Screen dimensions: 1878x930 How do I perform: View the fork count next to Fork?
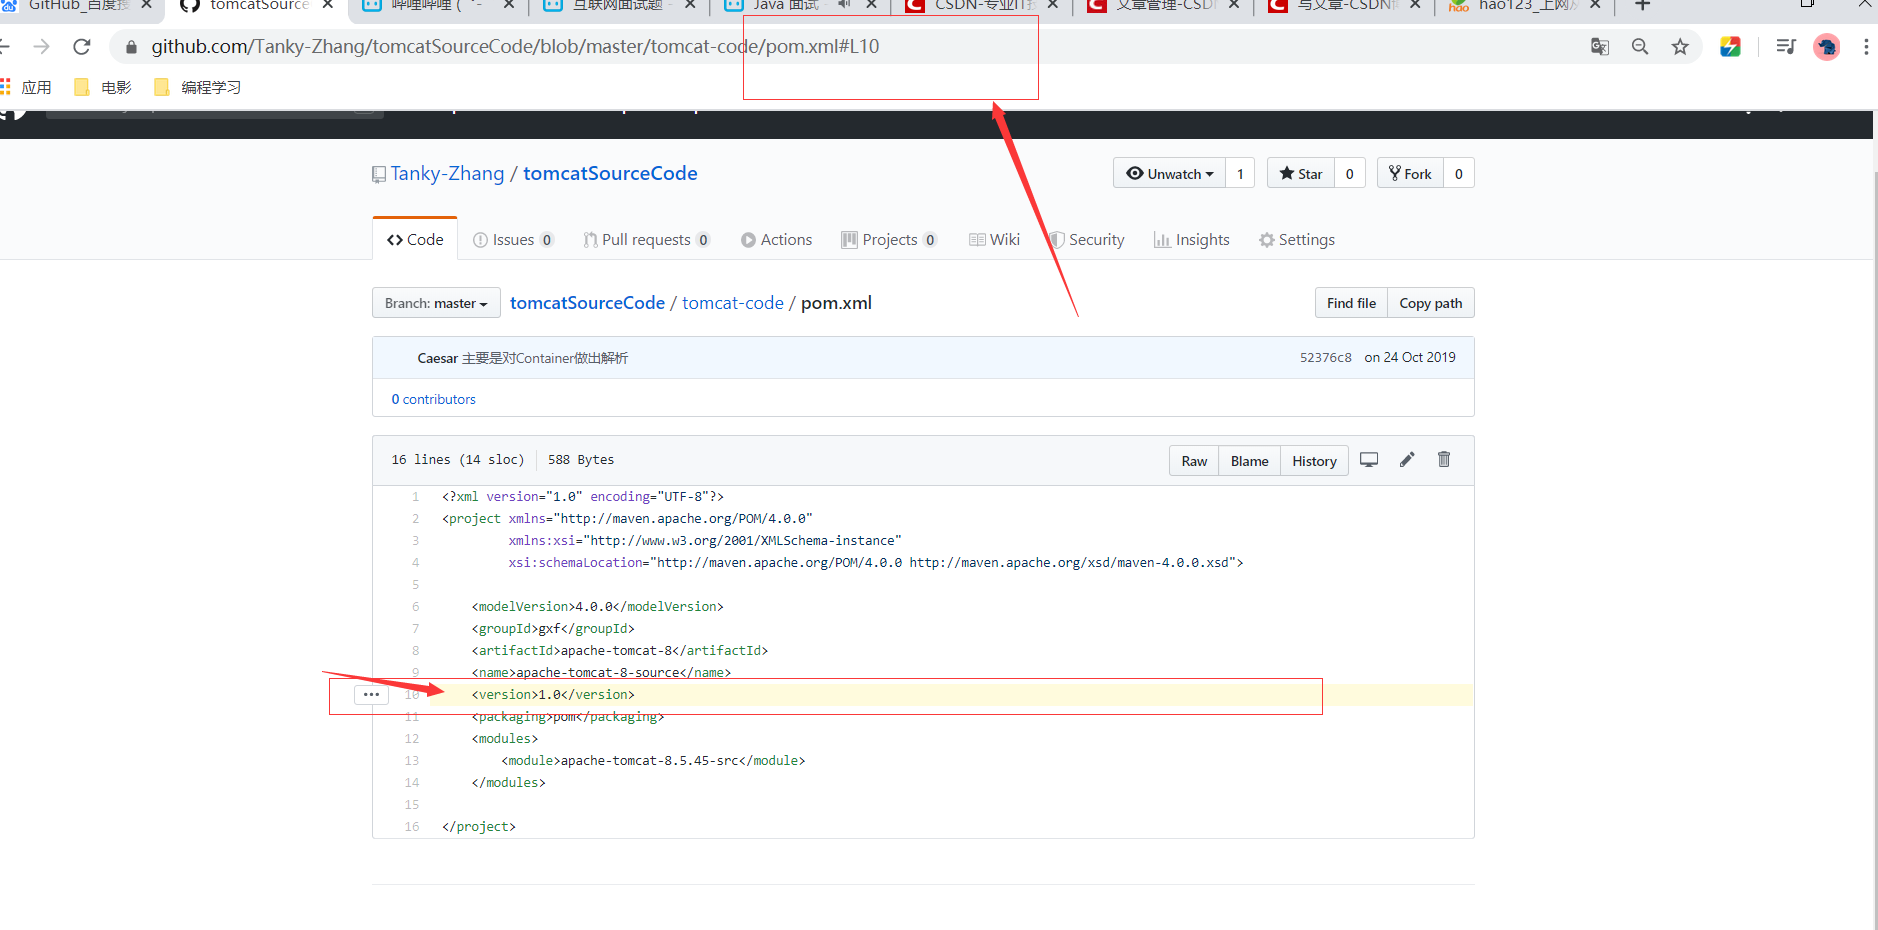[1459, 173]
